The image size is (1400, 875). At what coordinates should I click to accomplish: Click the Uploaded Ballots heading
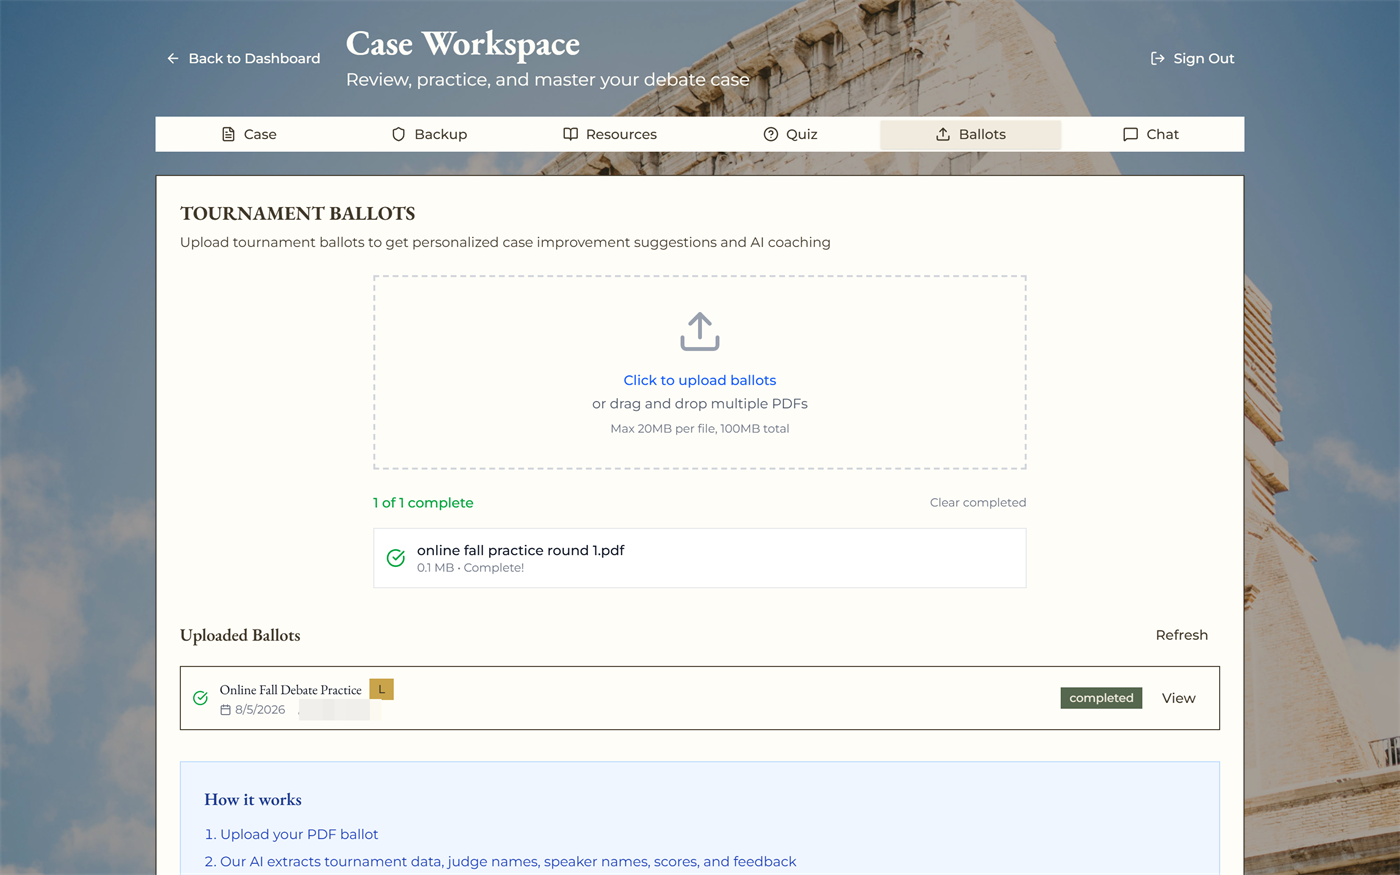[x=240, y=635]
